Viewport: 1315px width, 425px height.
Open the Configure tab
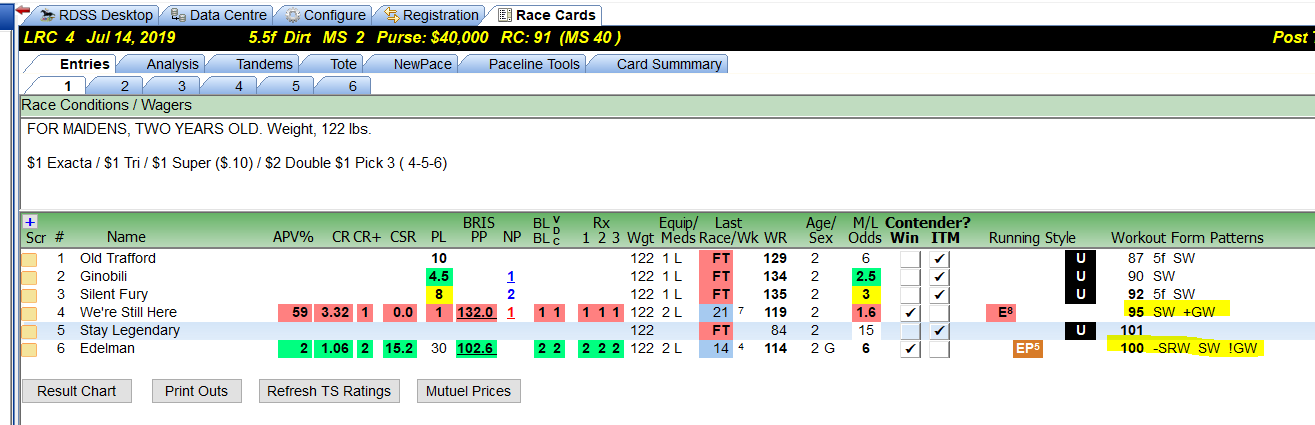click(324, 15)
